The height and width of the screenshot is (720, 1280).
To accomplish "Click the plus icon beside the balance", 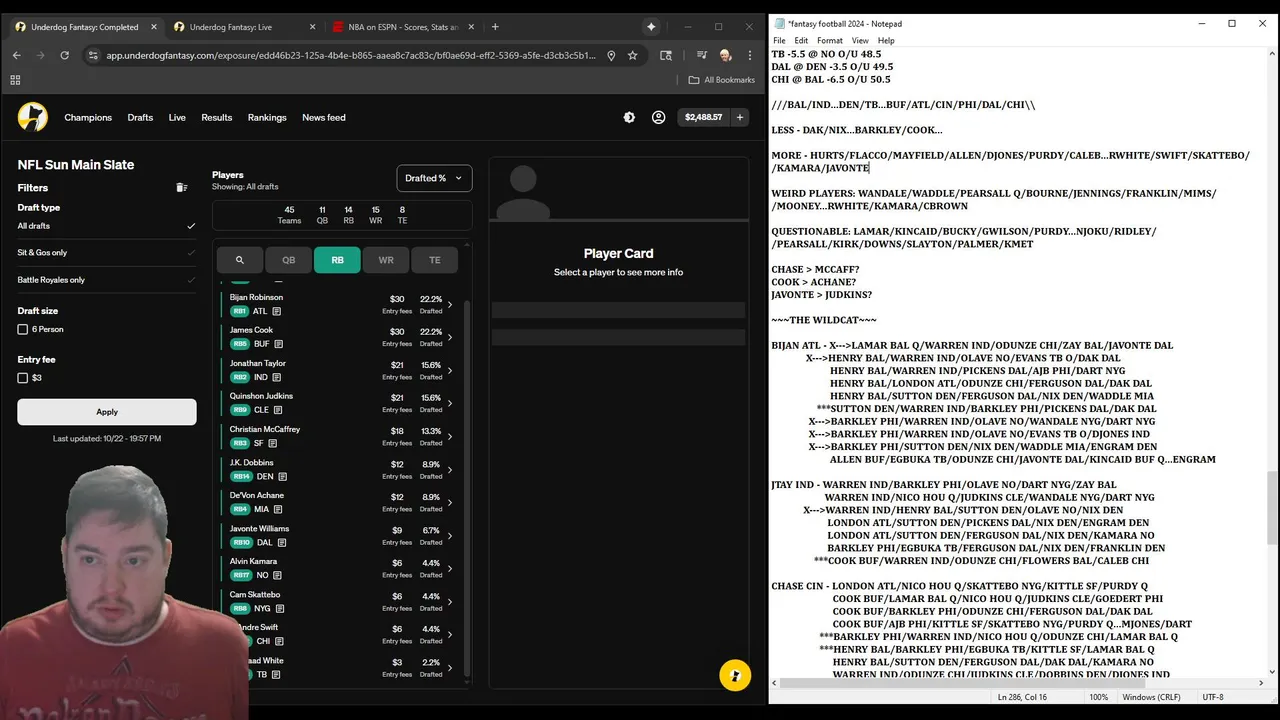I will tap(740, 117).
